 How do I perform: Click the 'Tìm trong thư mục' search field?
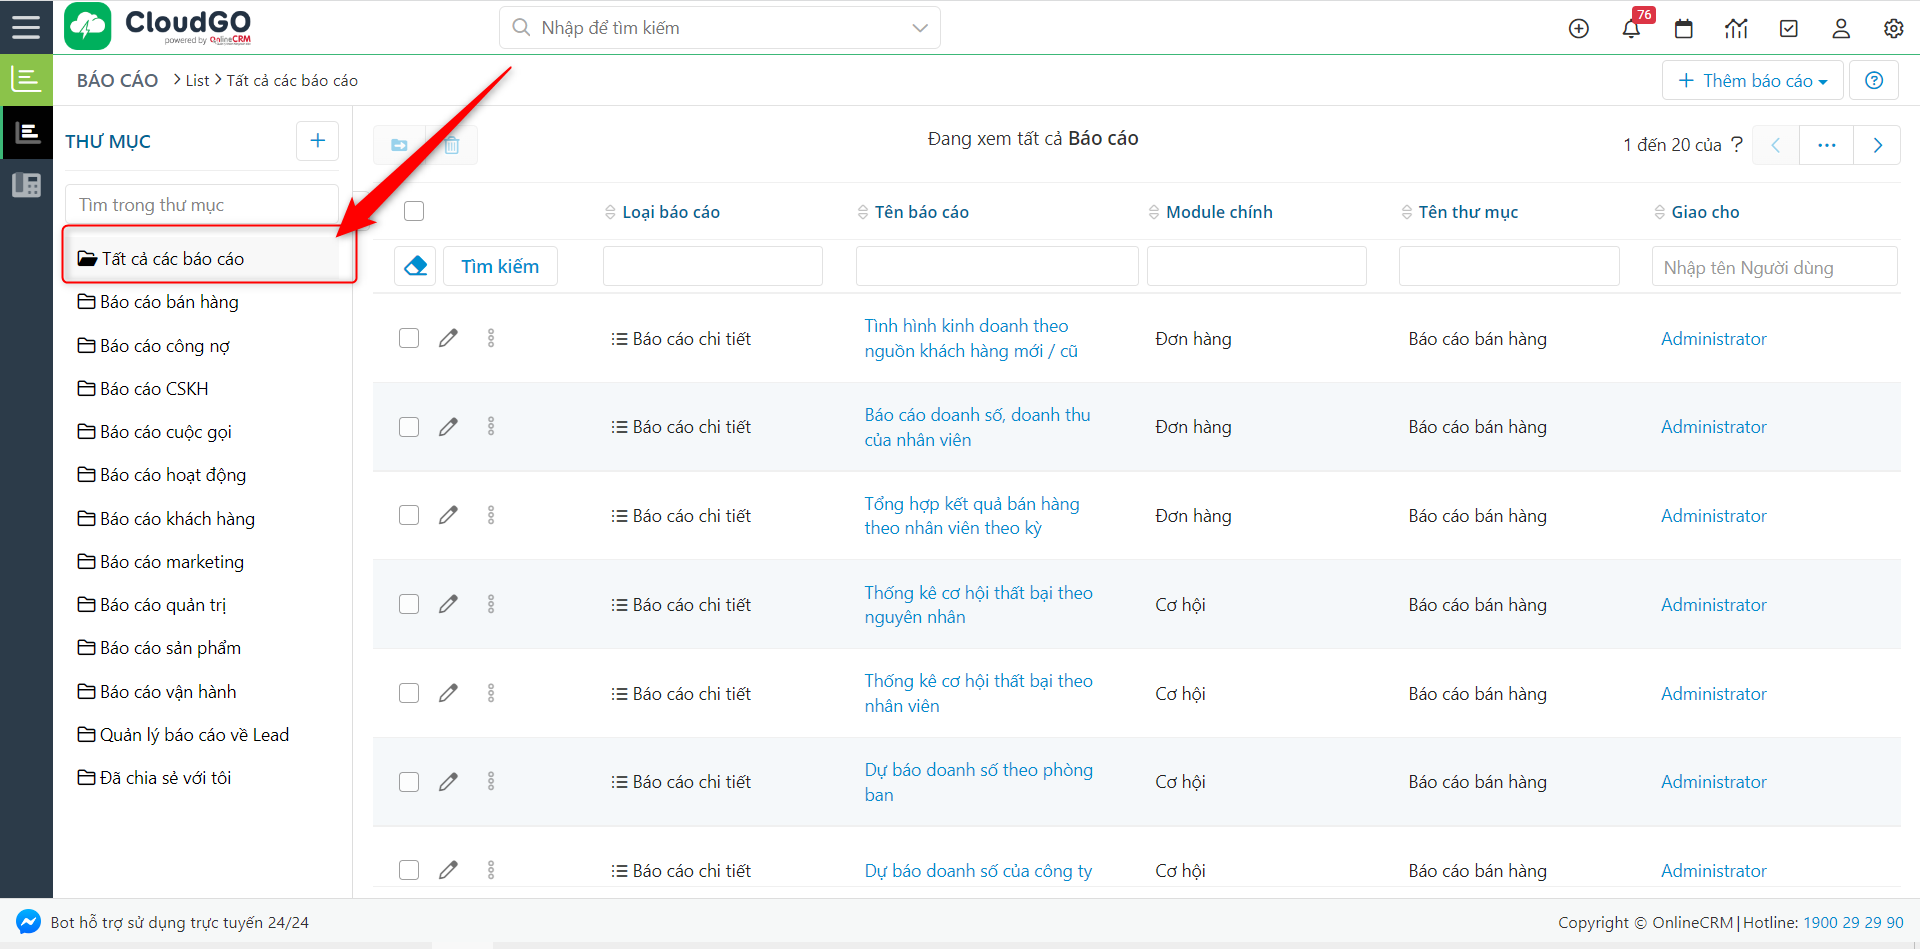click(x=202, y=205)
